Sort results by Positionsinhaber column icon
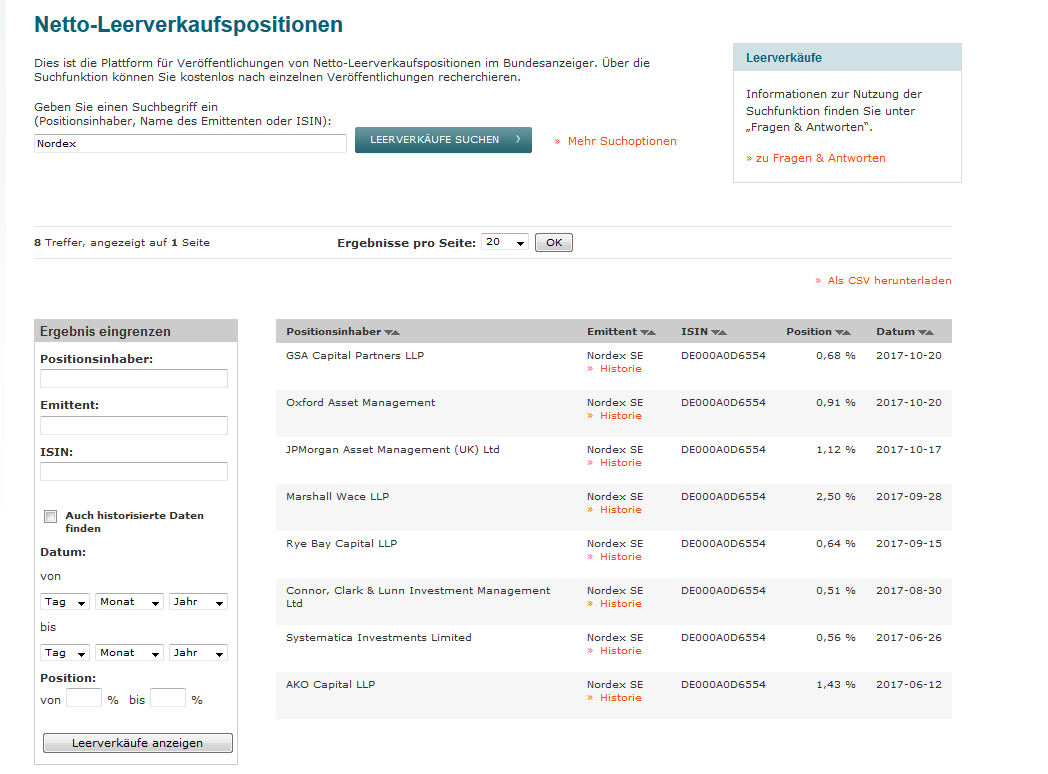This screenshot has width=1048, height=774. 393,331
